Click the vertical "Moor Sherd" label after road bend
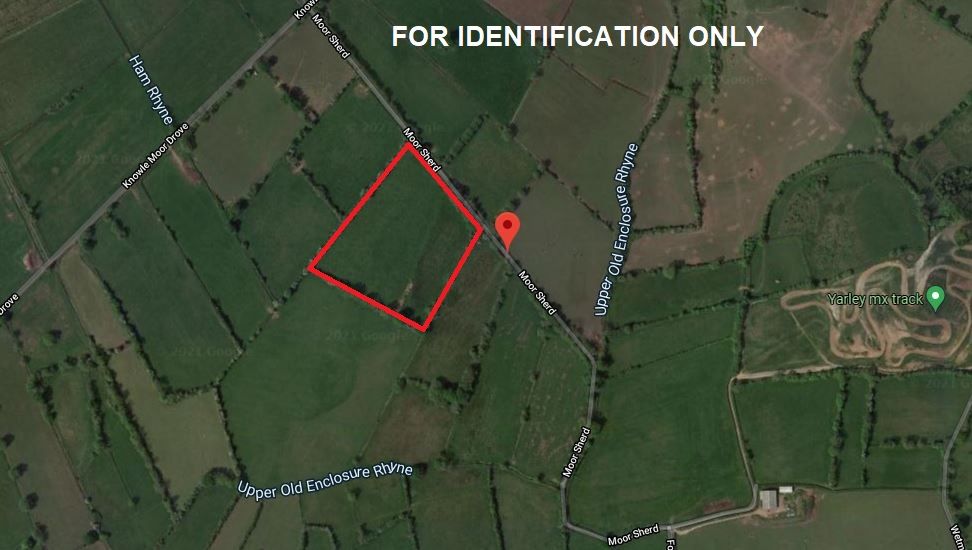 pos(577,452)
